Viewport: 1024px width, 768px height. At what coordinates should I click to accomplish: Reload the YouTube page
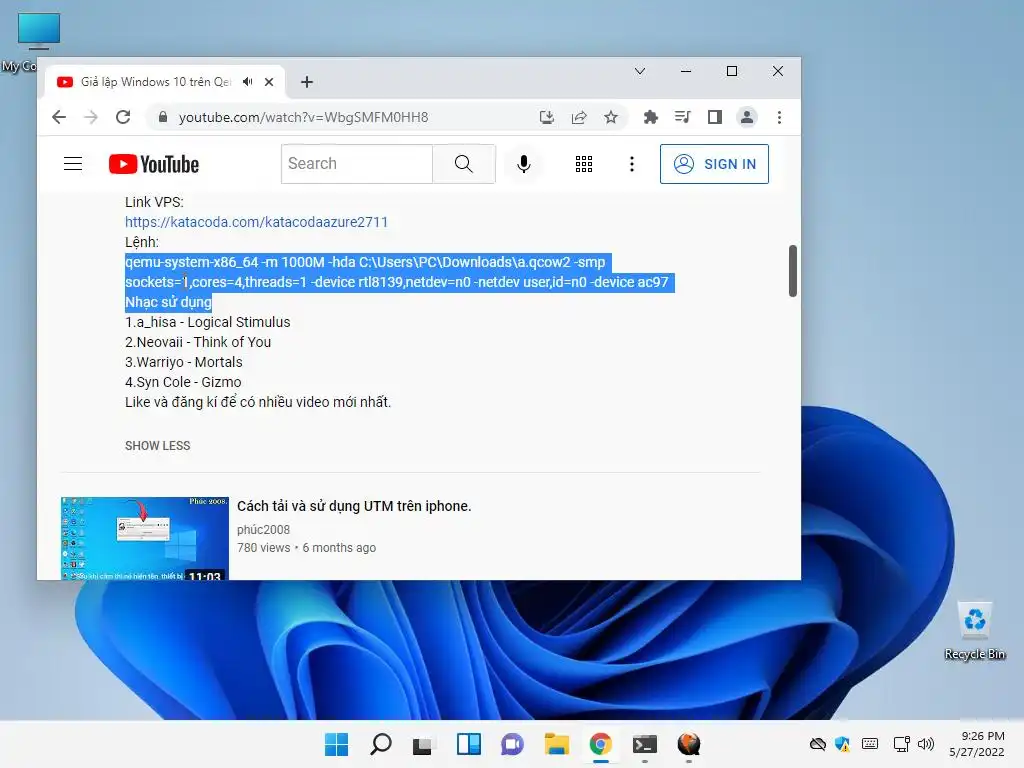pos(123,117)
